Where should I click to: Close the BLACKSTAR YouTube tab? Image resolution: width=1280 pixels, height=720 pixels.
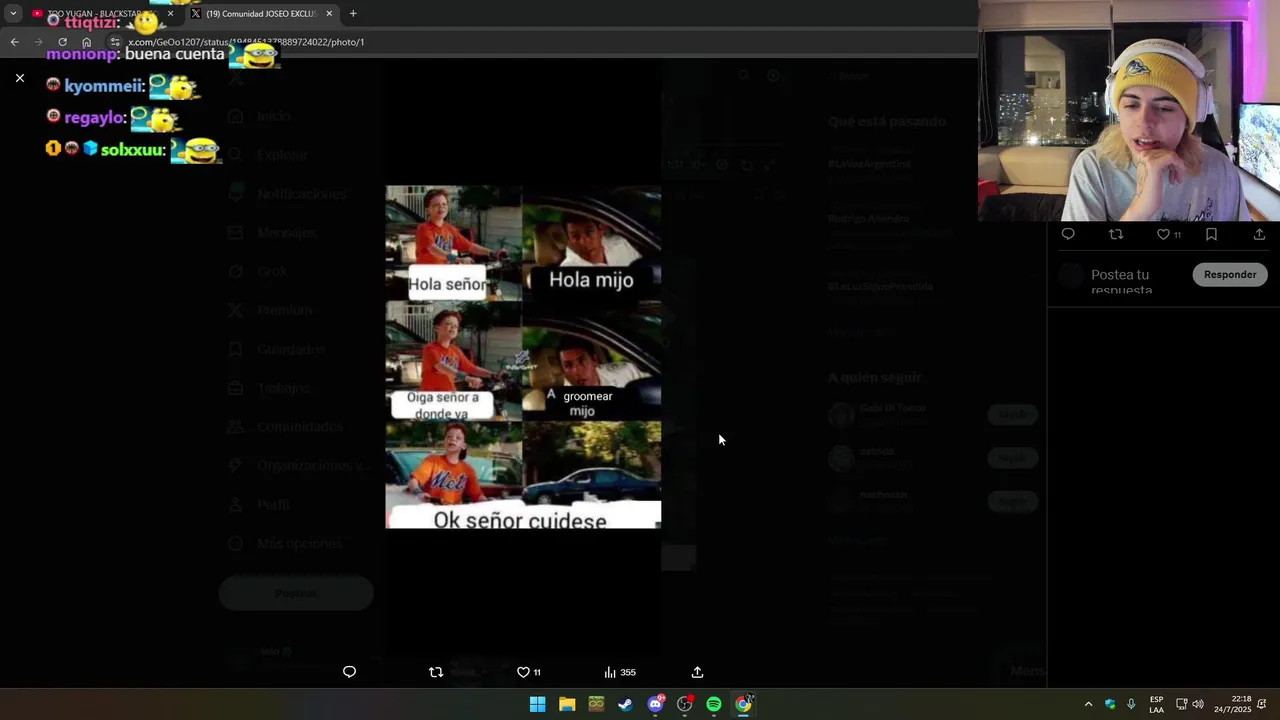pos(170,14)
